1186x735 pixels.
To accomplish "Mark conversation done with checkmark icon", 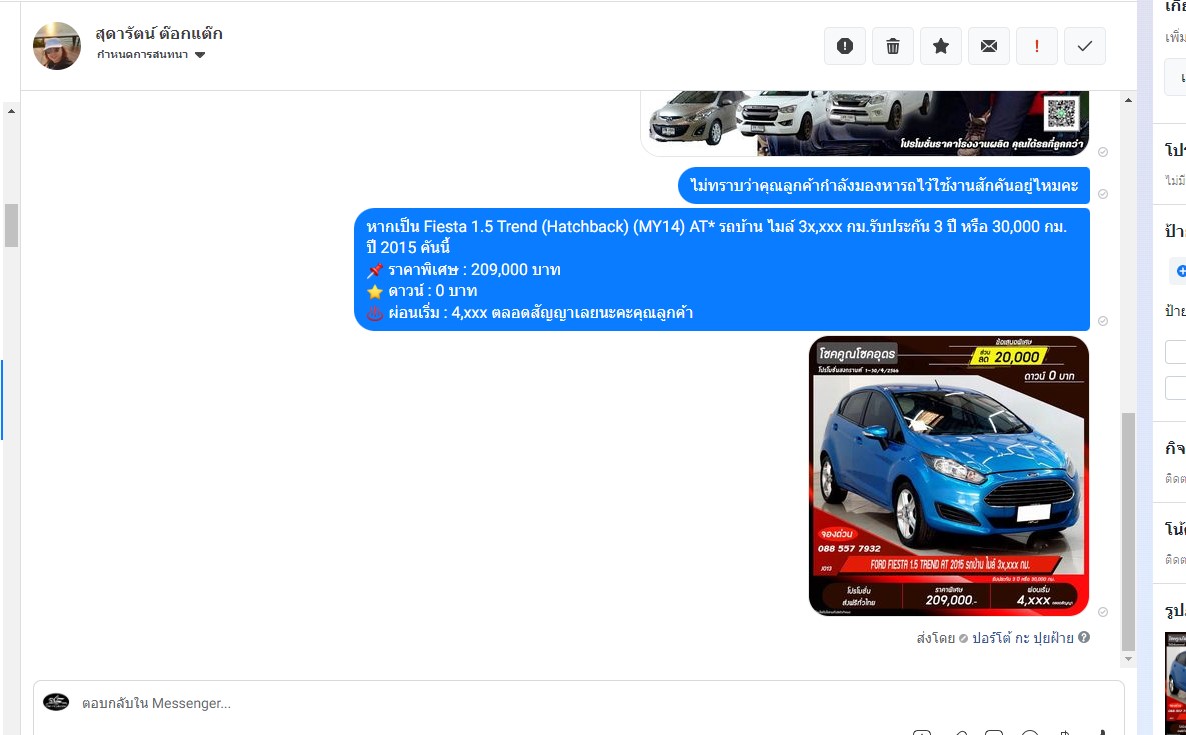I will pos(1085,46).
